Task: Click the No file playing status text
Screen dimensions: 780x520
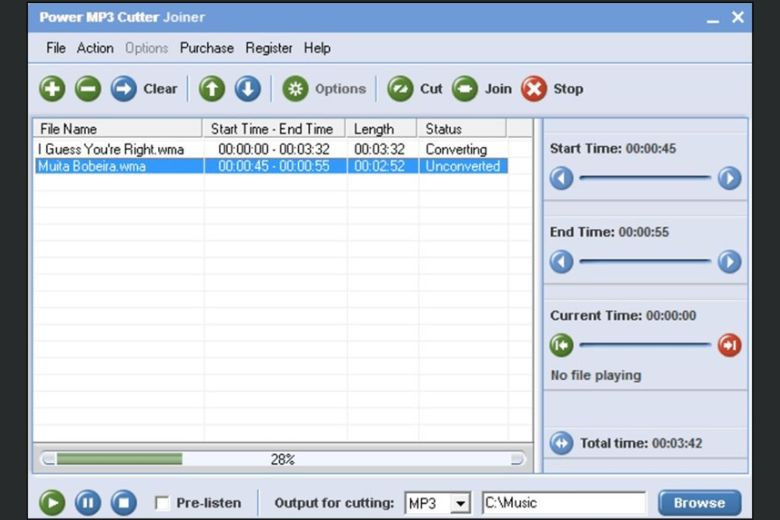Action: tap(595, 375)
